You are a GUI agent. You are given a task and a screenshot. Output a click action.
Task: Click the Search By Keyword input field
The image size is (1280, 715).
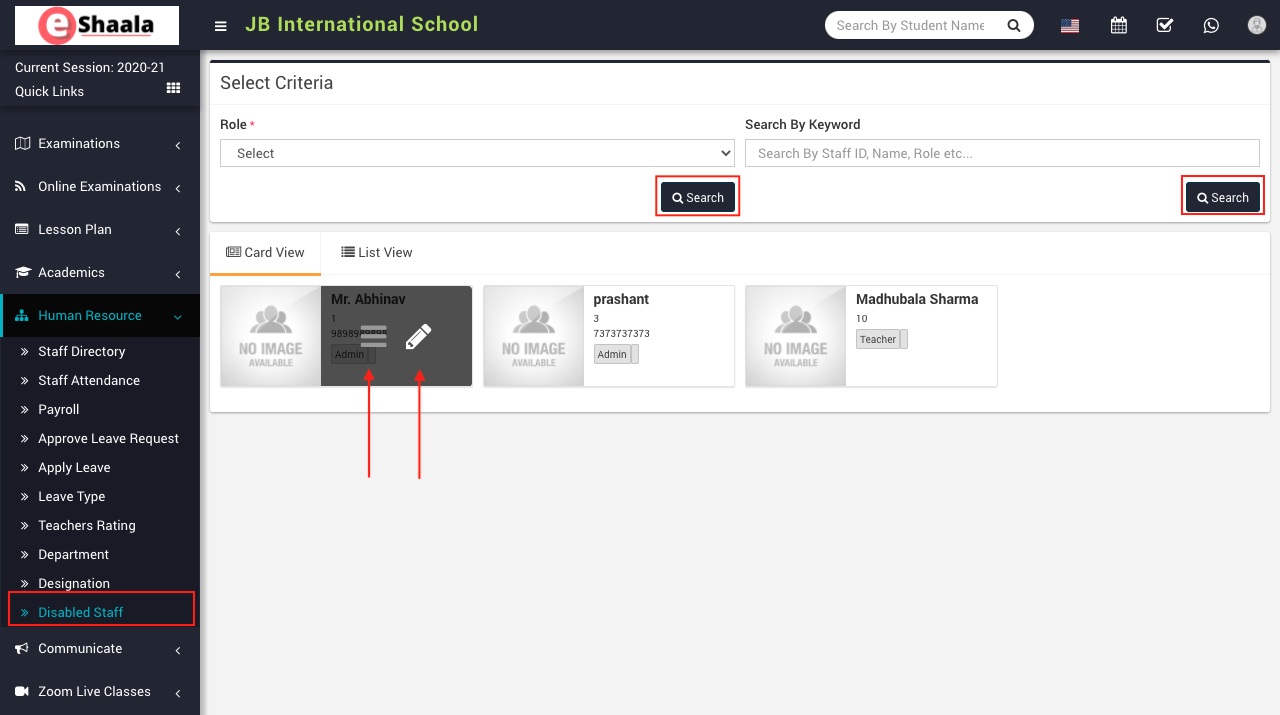[1001, 153]
